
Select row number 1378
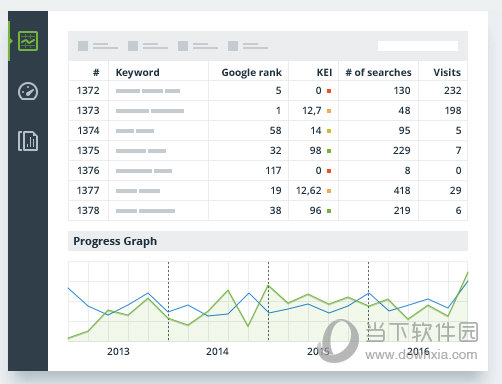point(88,210)
